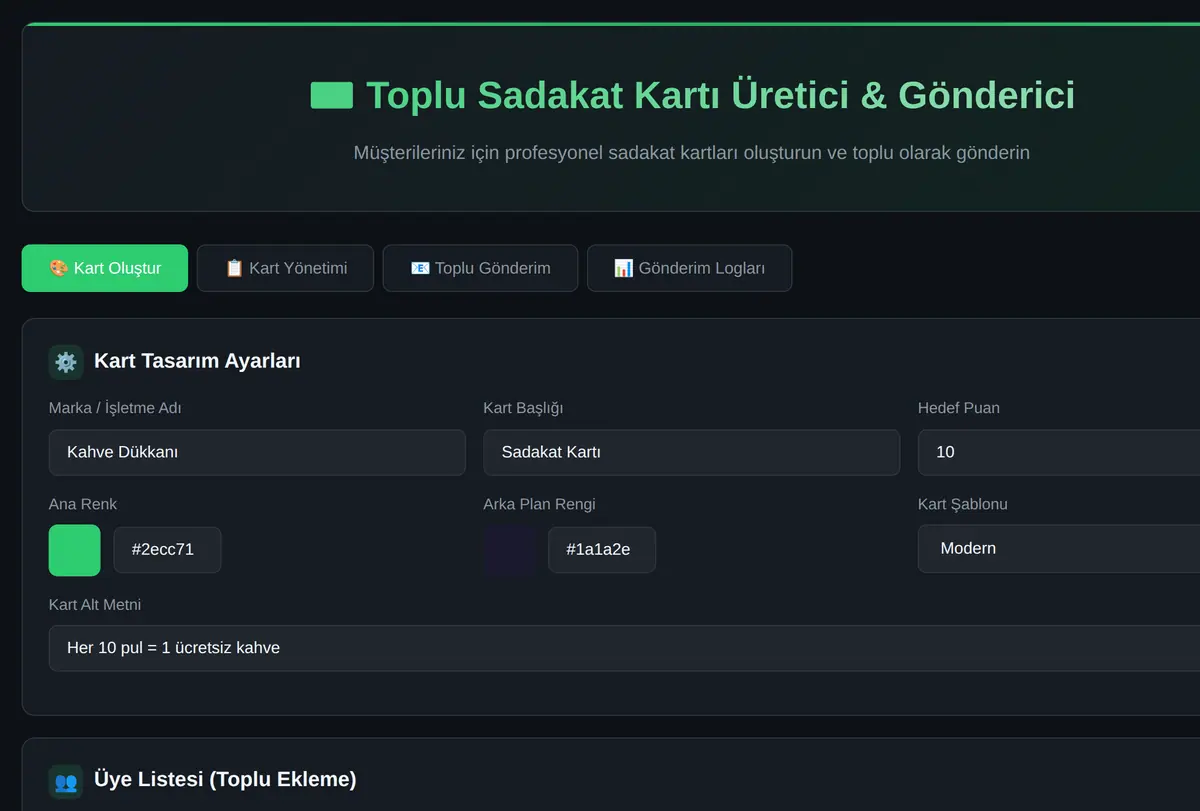Edit the #2ecc71 hex color field

click(167, 550)
